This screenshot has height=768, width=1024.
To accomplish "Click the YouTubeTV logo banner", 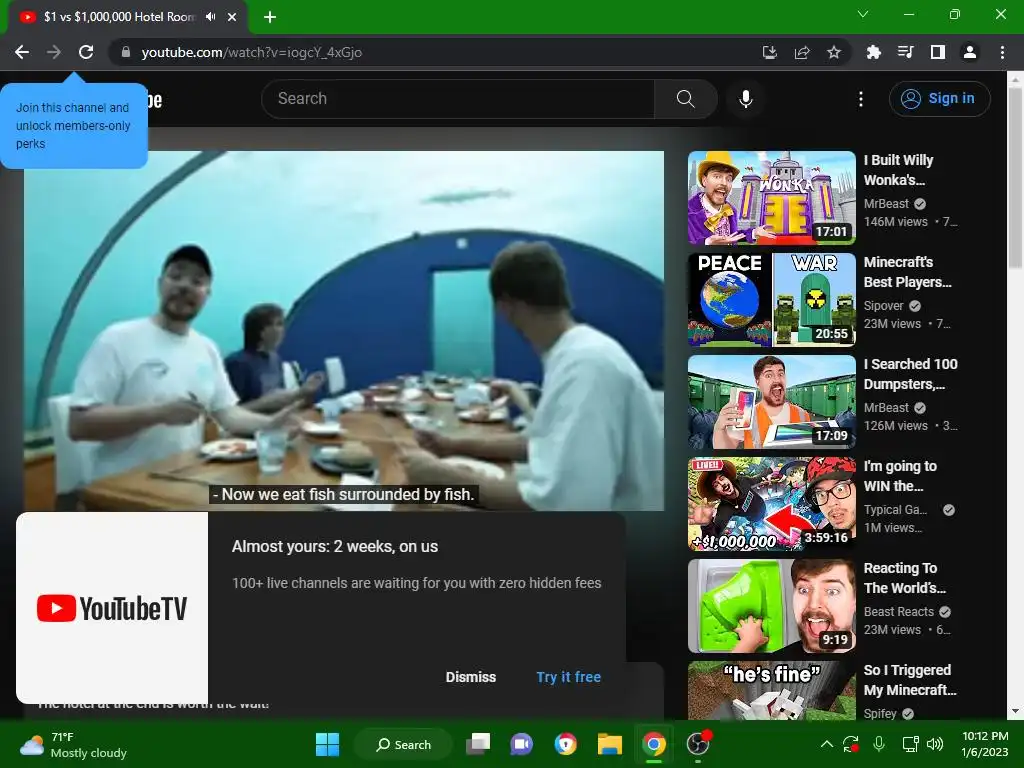I will 112,608.
